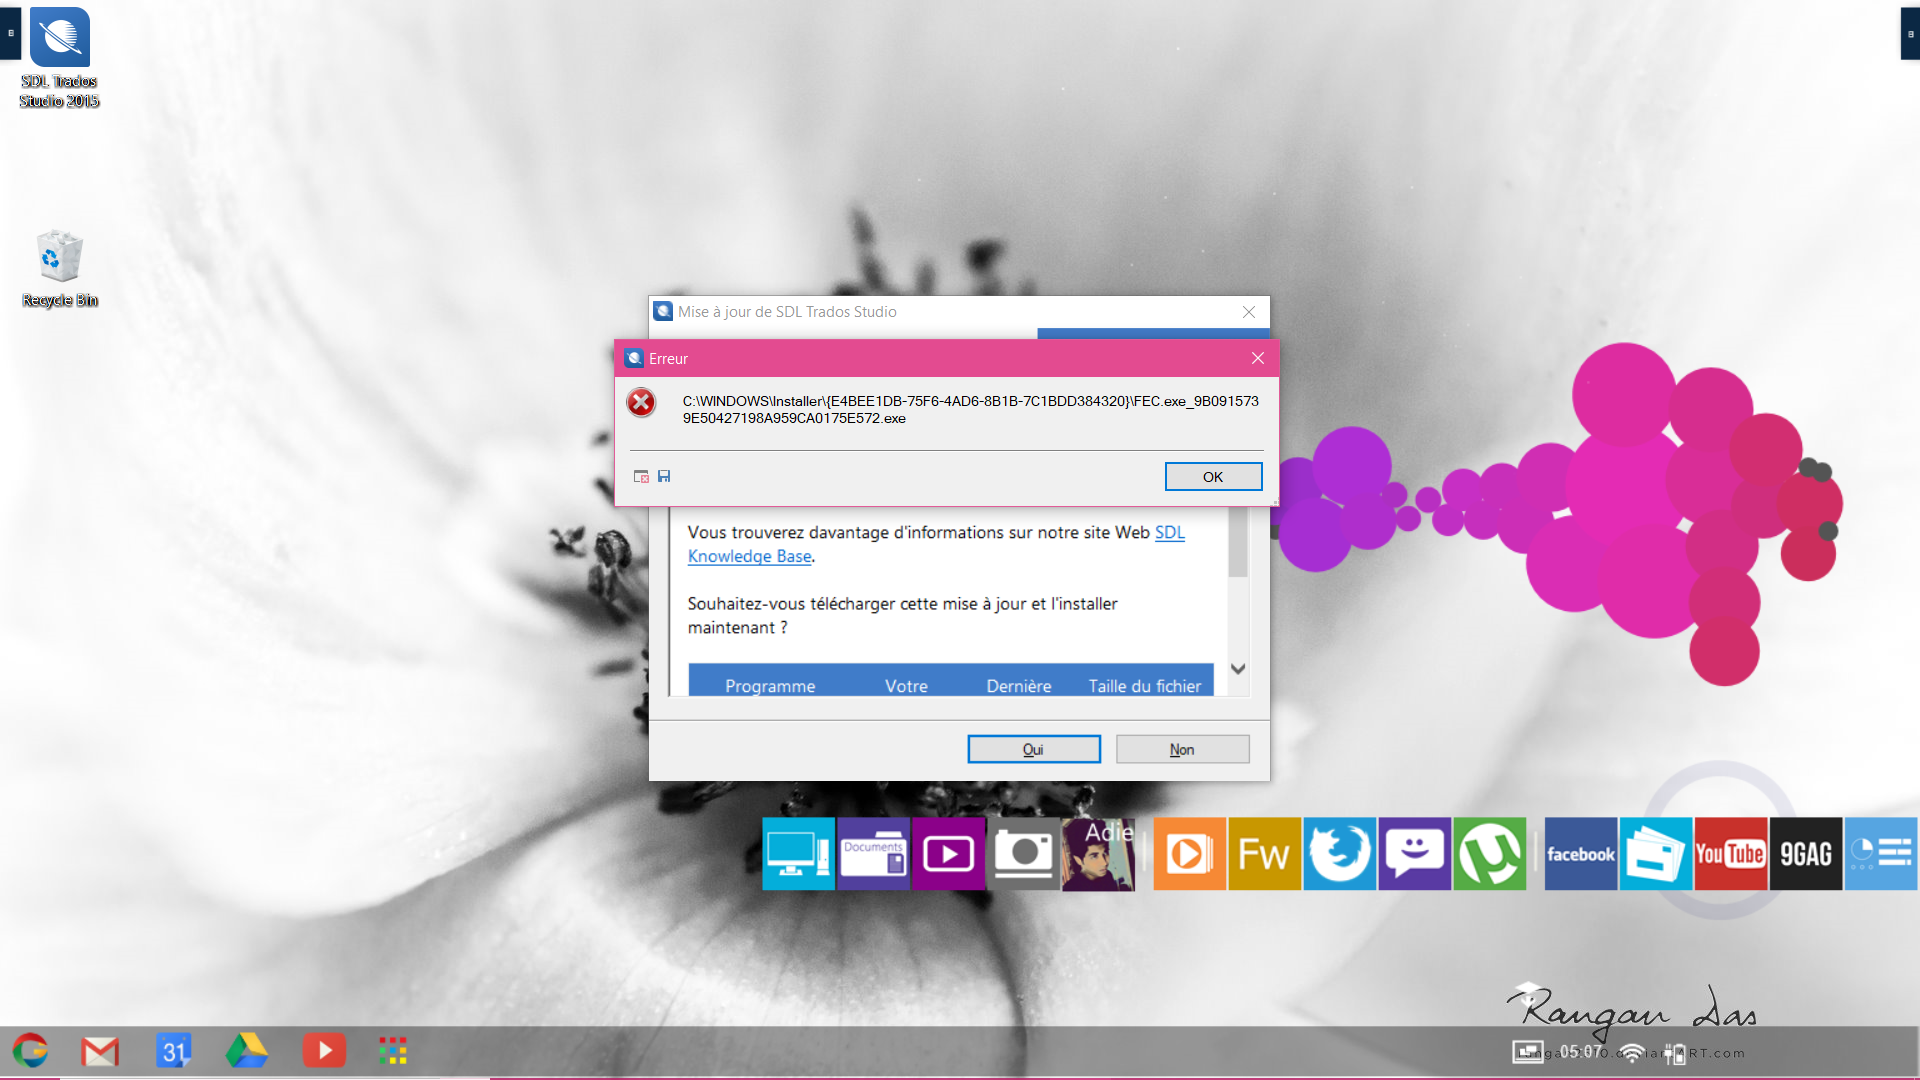Select the Dernière column header

pos(1019,686)
